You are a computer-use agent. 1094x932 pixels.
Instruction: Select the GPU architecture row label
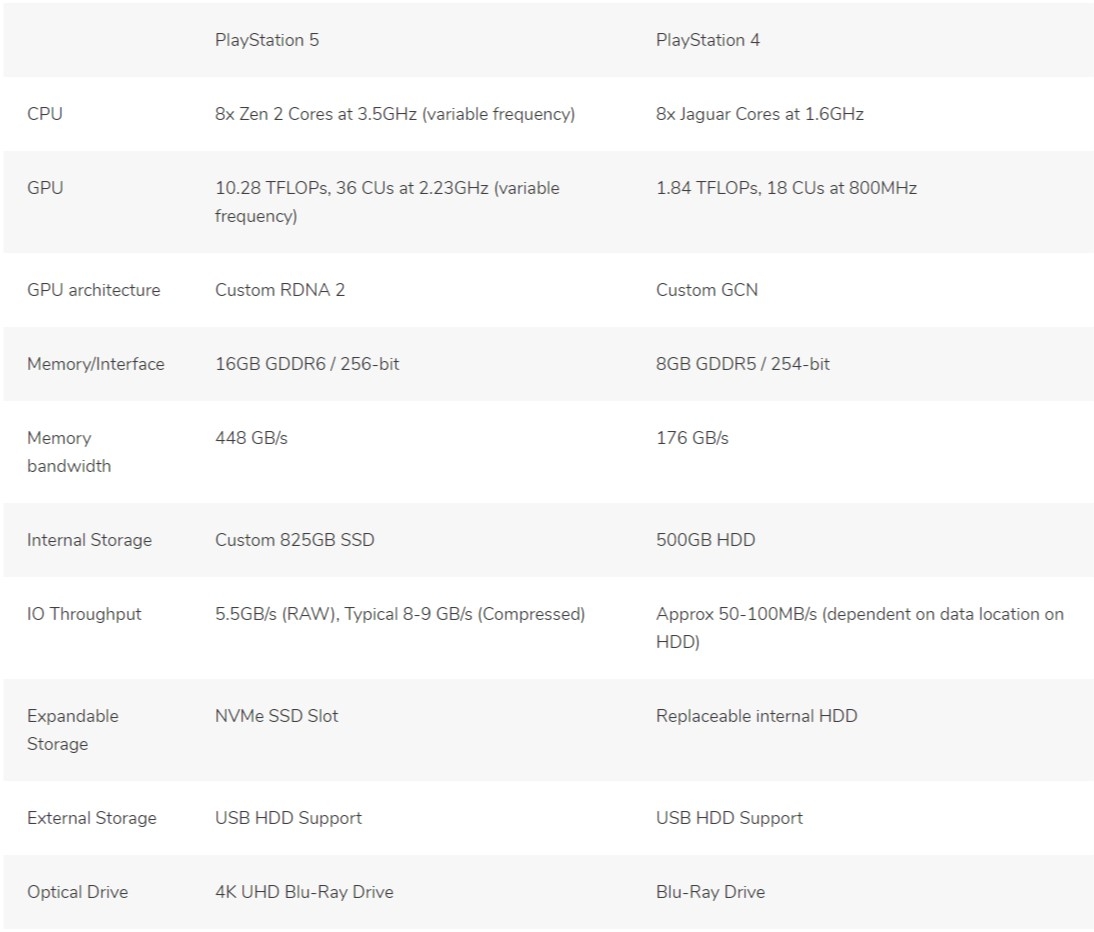click(x=93, y=290)
